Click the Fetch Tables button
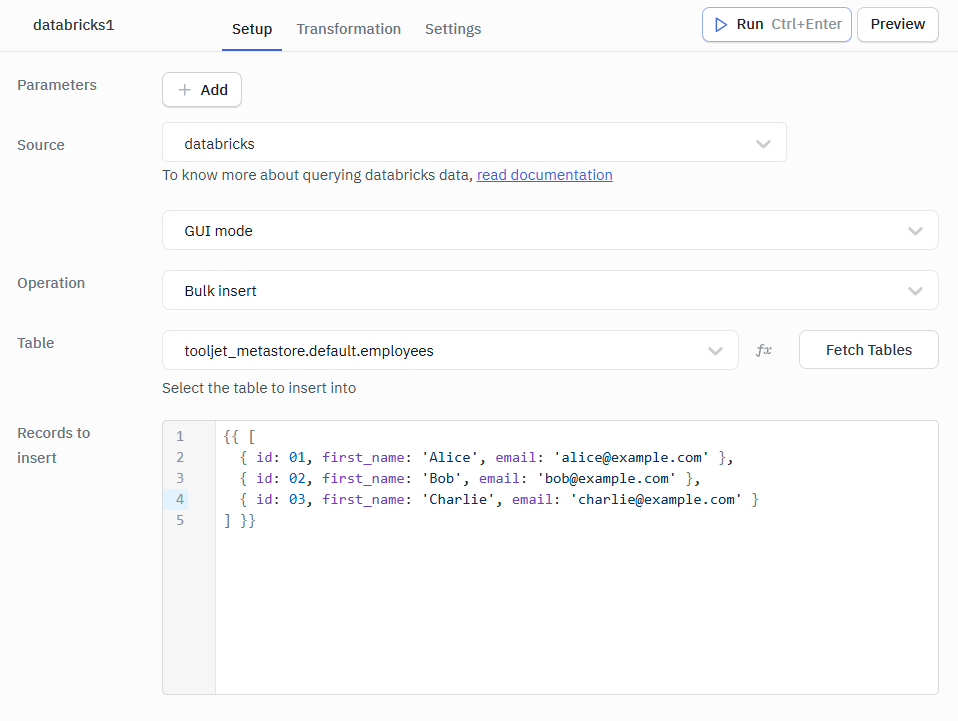The height and width of the screenshot is (721, 958). (868, 350)
